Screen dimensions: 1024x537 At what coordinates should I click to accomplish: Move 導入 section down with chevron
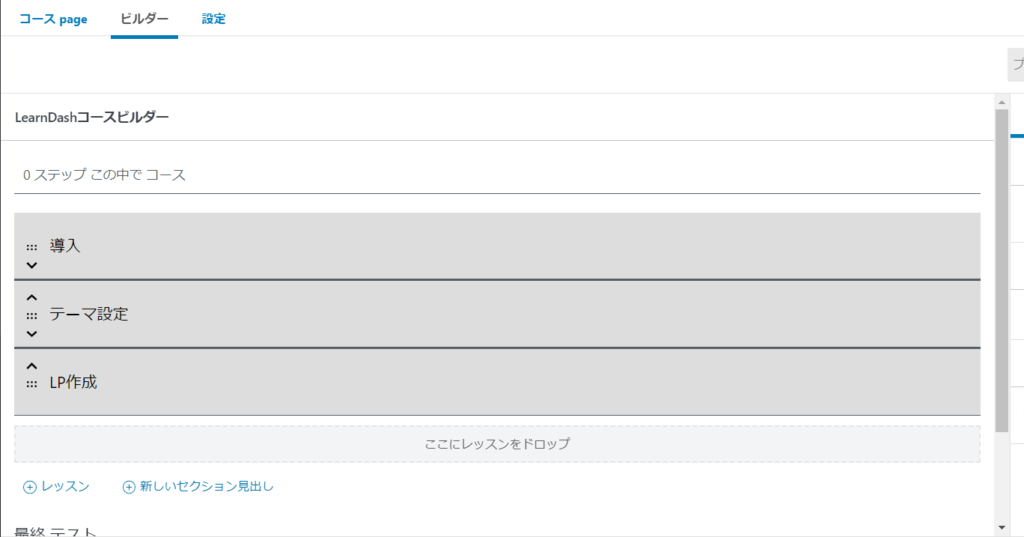tap(31, 265)
